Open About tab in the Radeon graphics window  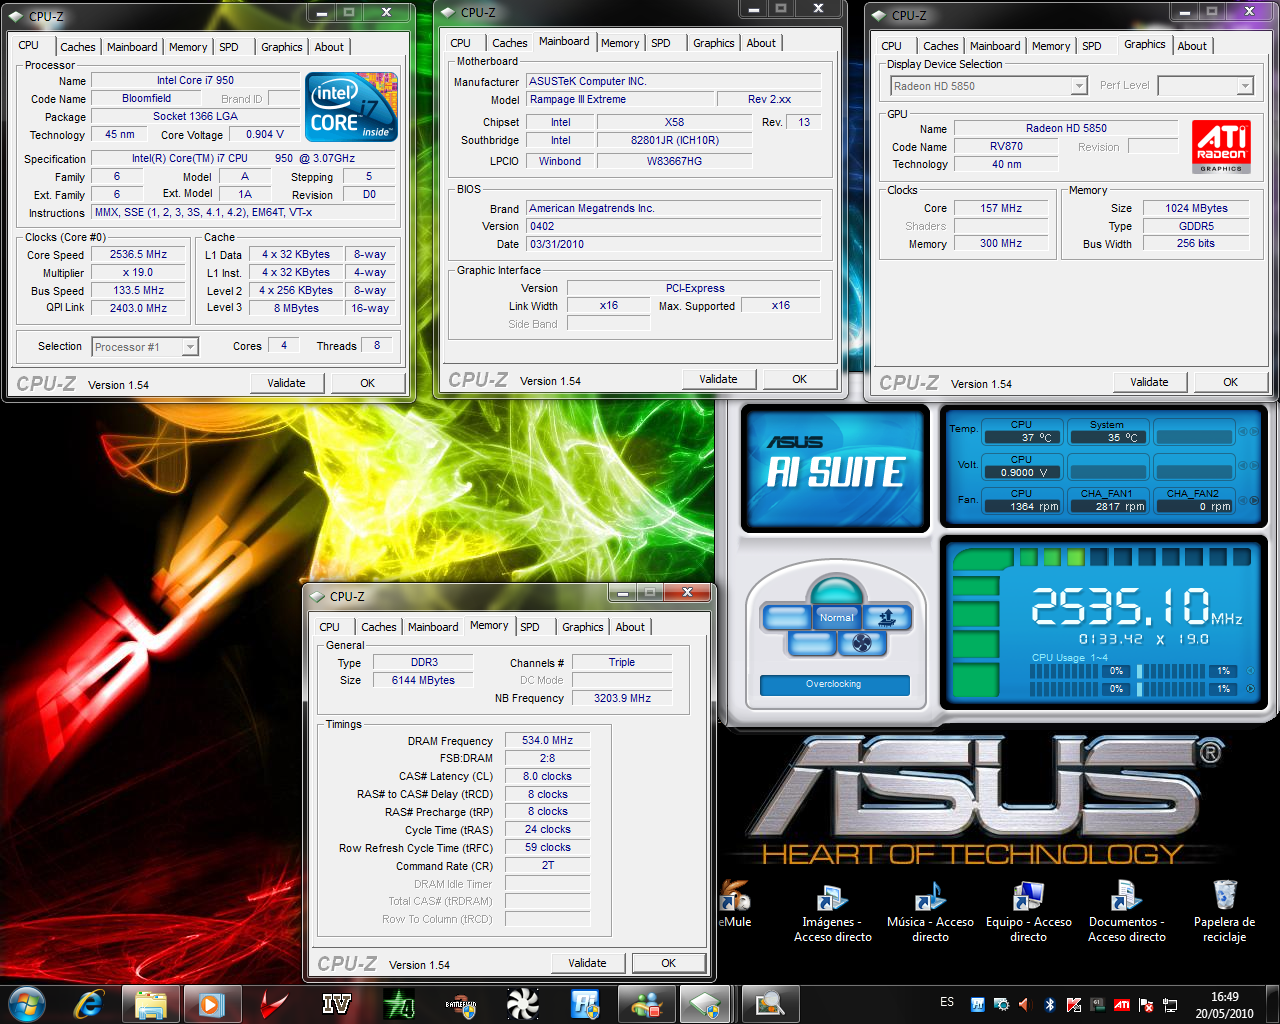tap(1191, 46)
